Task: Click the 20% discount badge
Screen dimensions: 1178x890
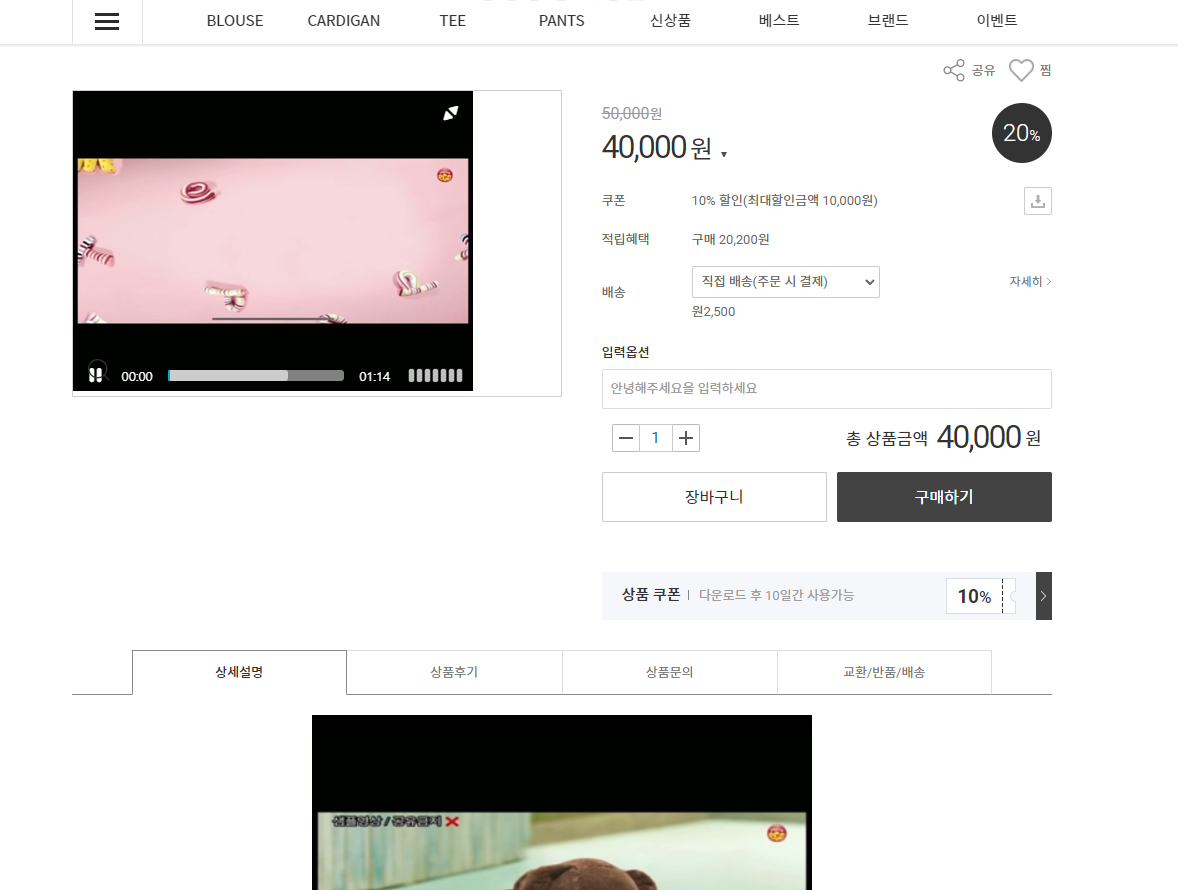Action: point(1022,133)
